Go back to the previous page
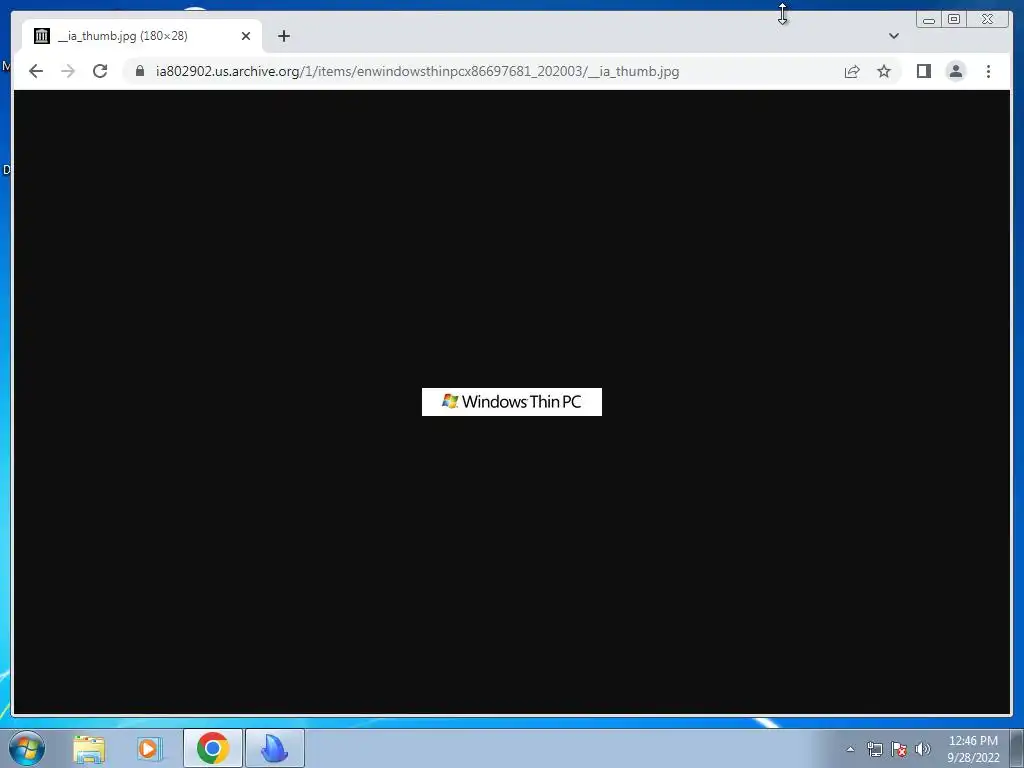This screenshot has height=768, width=1024. 36,71
